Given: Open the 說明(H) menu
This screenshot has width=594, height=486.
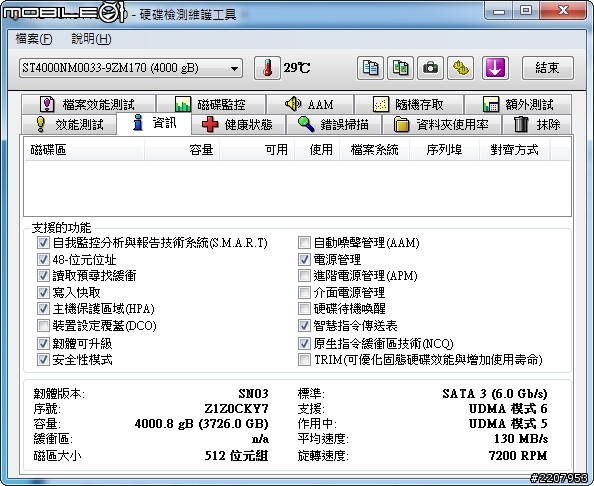Looking at the screenshot, I should [91, 39].
